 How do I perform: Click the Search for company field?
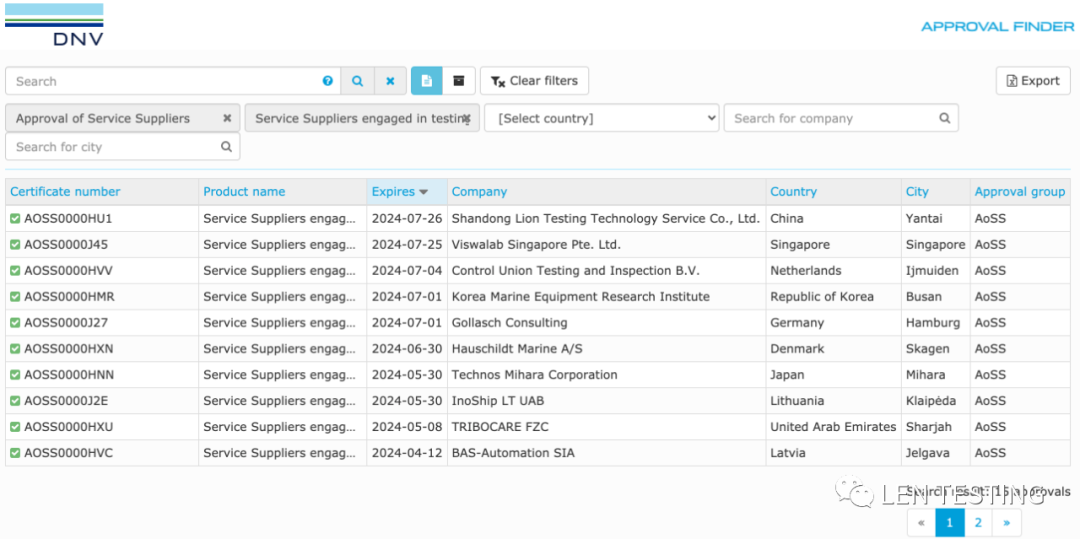[841, 118]
